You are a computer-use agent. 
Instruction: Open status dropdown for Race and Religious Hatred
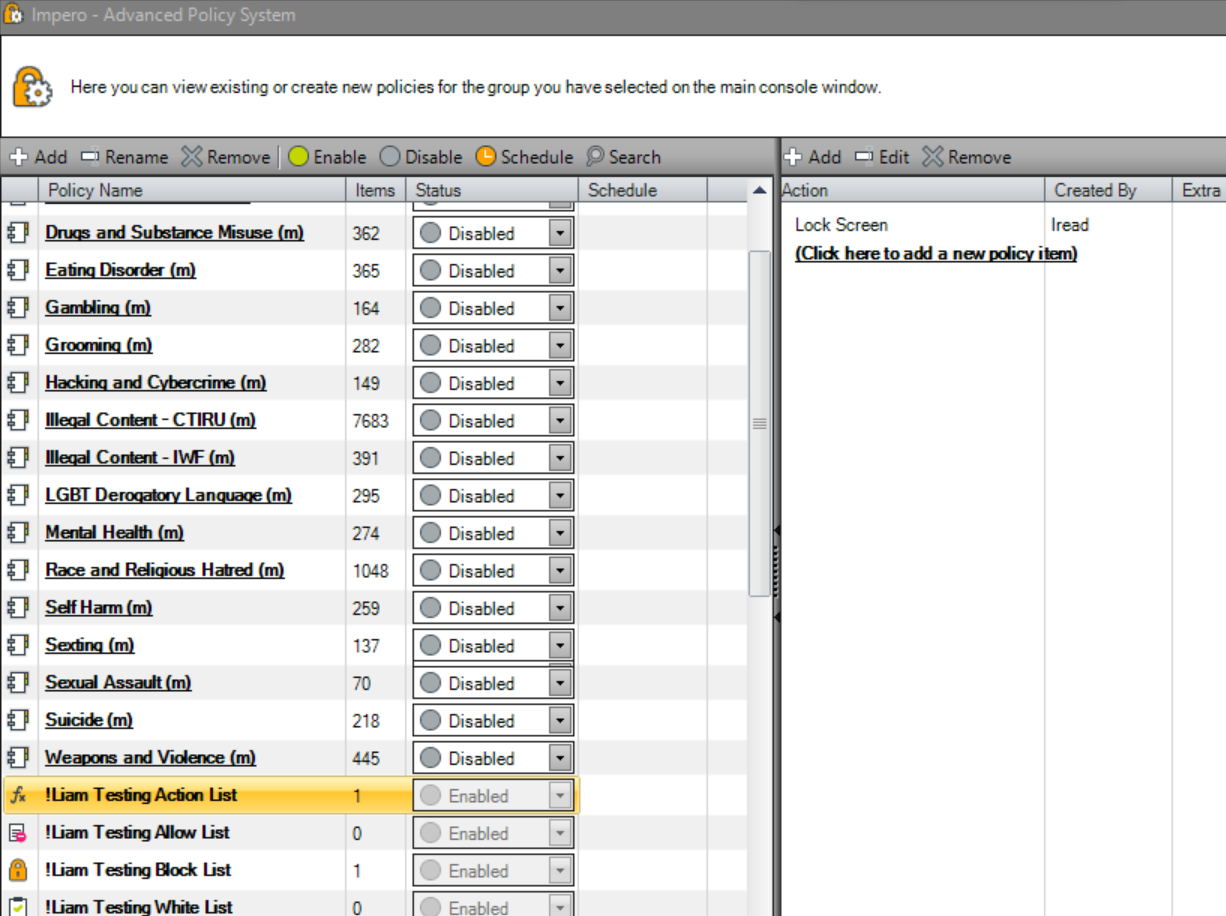point(560,571)
